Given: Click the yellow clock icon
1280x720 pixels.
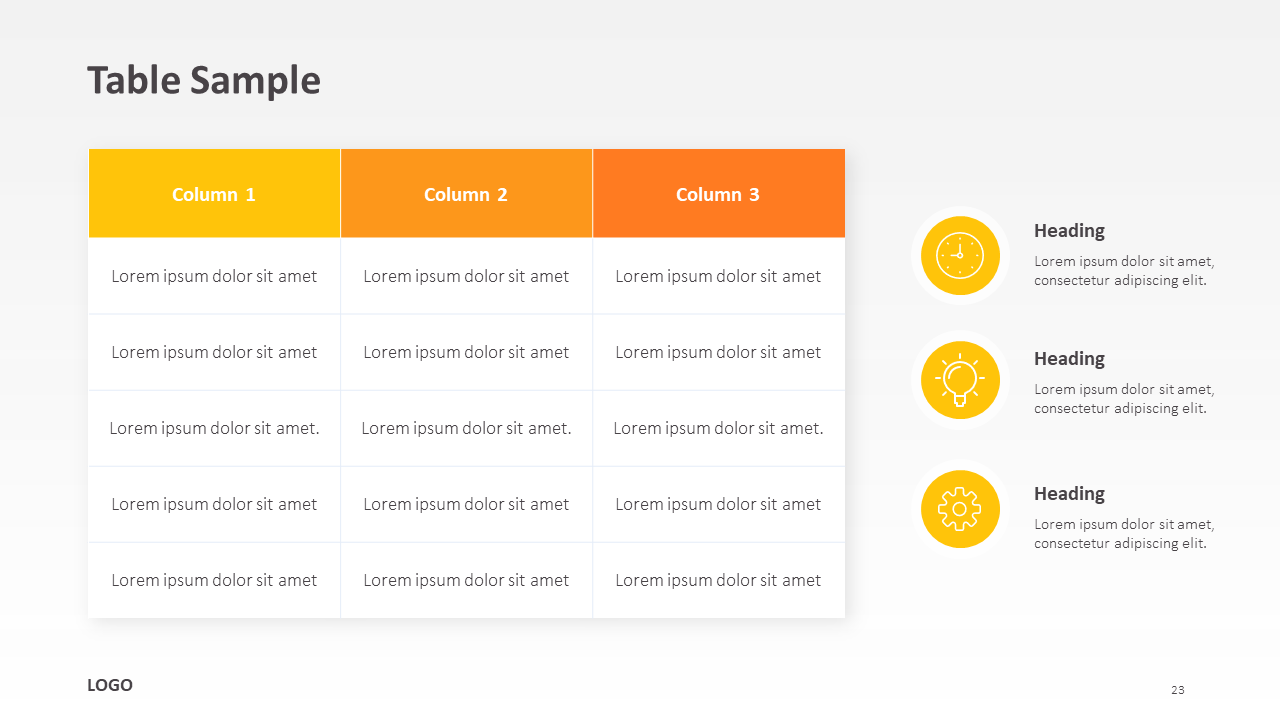Looking at the screenshot, I should (960, 255).
